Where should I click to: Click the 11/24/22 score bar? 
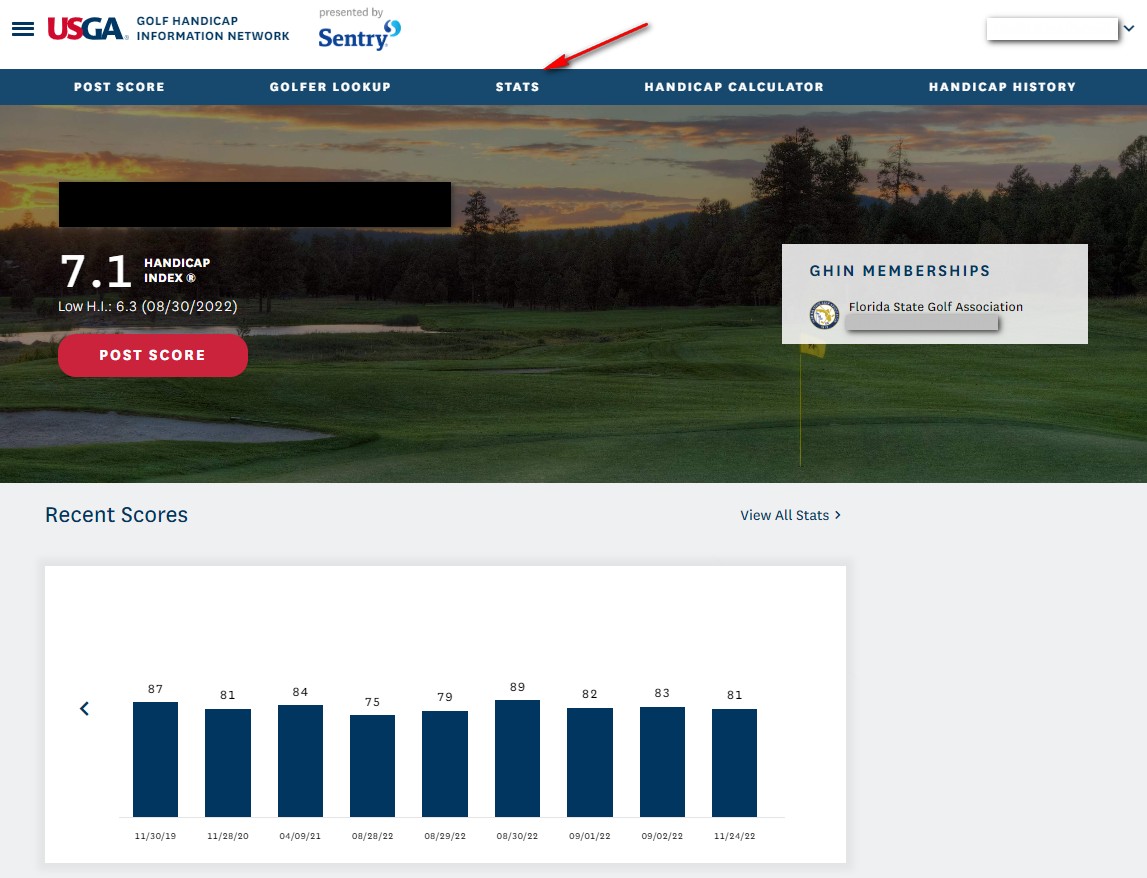734,763
